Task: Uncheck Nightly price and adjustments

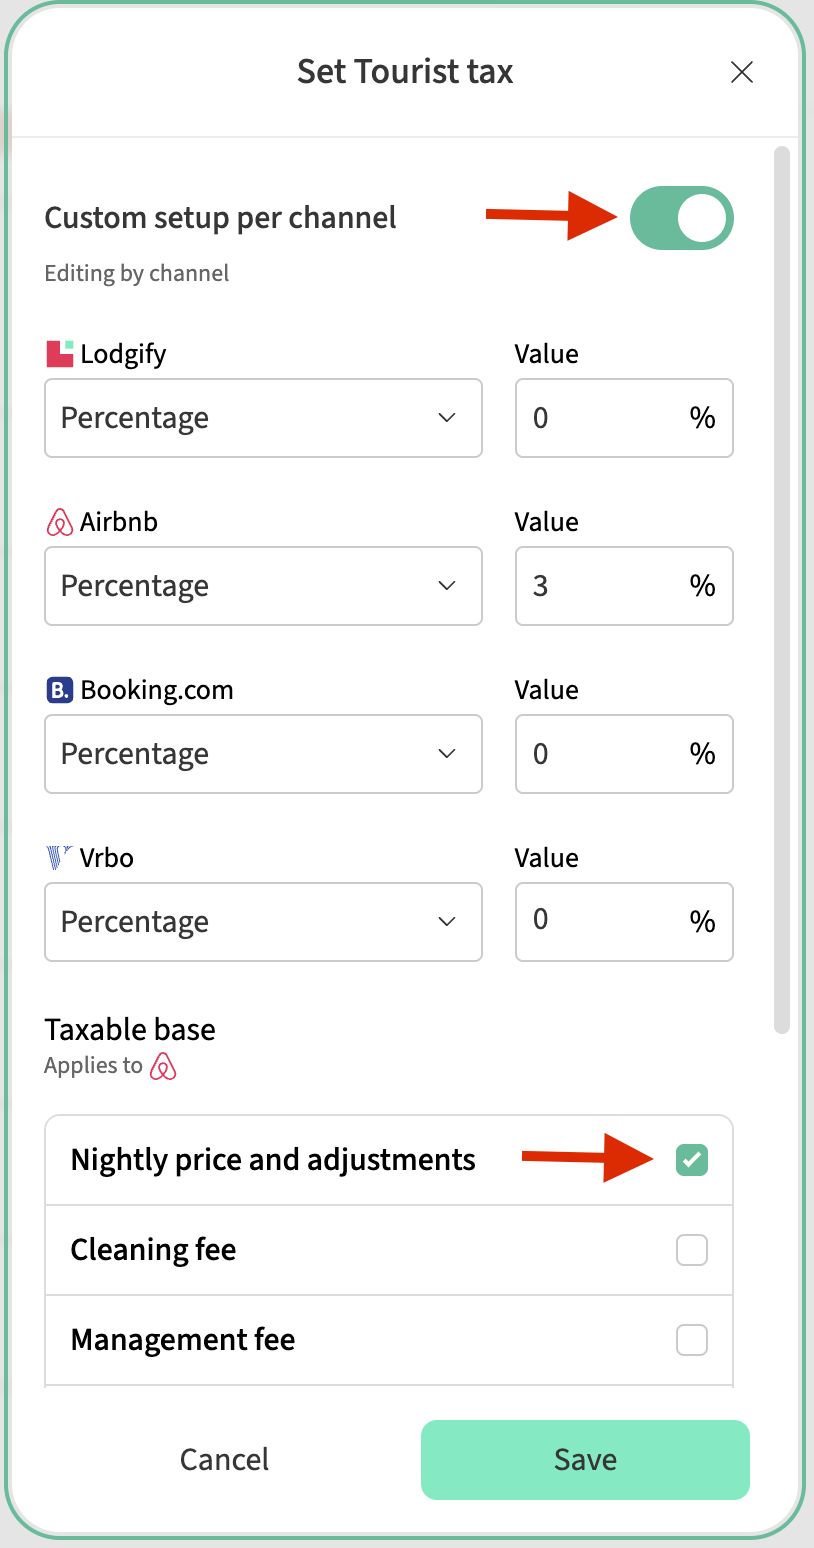Action: pyautogui.click(x=692, y=1160)
